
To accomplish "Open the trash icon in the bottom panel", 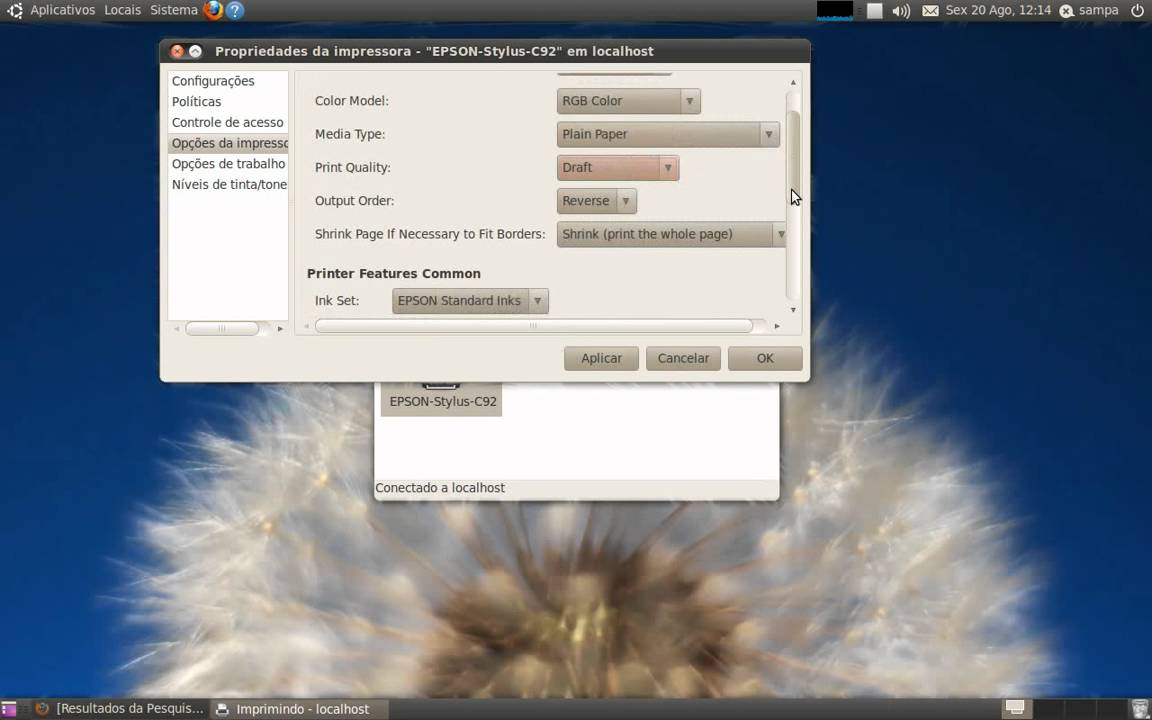I will pyautogui.click(x=1139, y=708).
